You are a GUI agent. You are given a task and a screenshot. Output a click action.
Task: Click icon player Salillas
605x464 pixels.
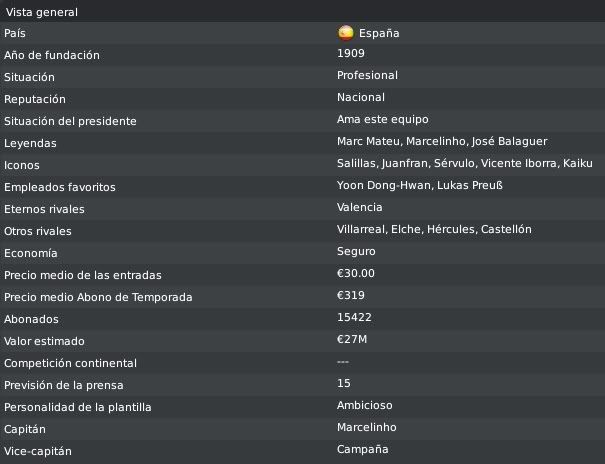pyautogui.click(x=356, y=164)
